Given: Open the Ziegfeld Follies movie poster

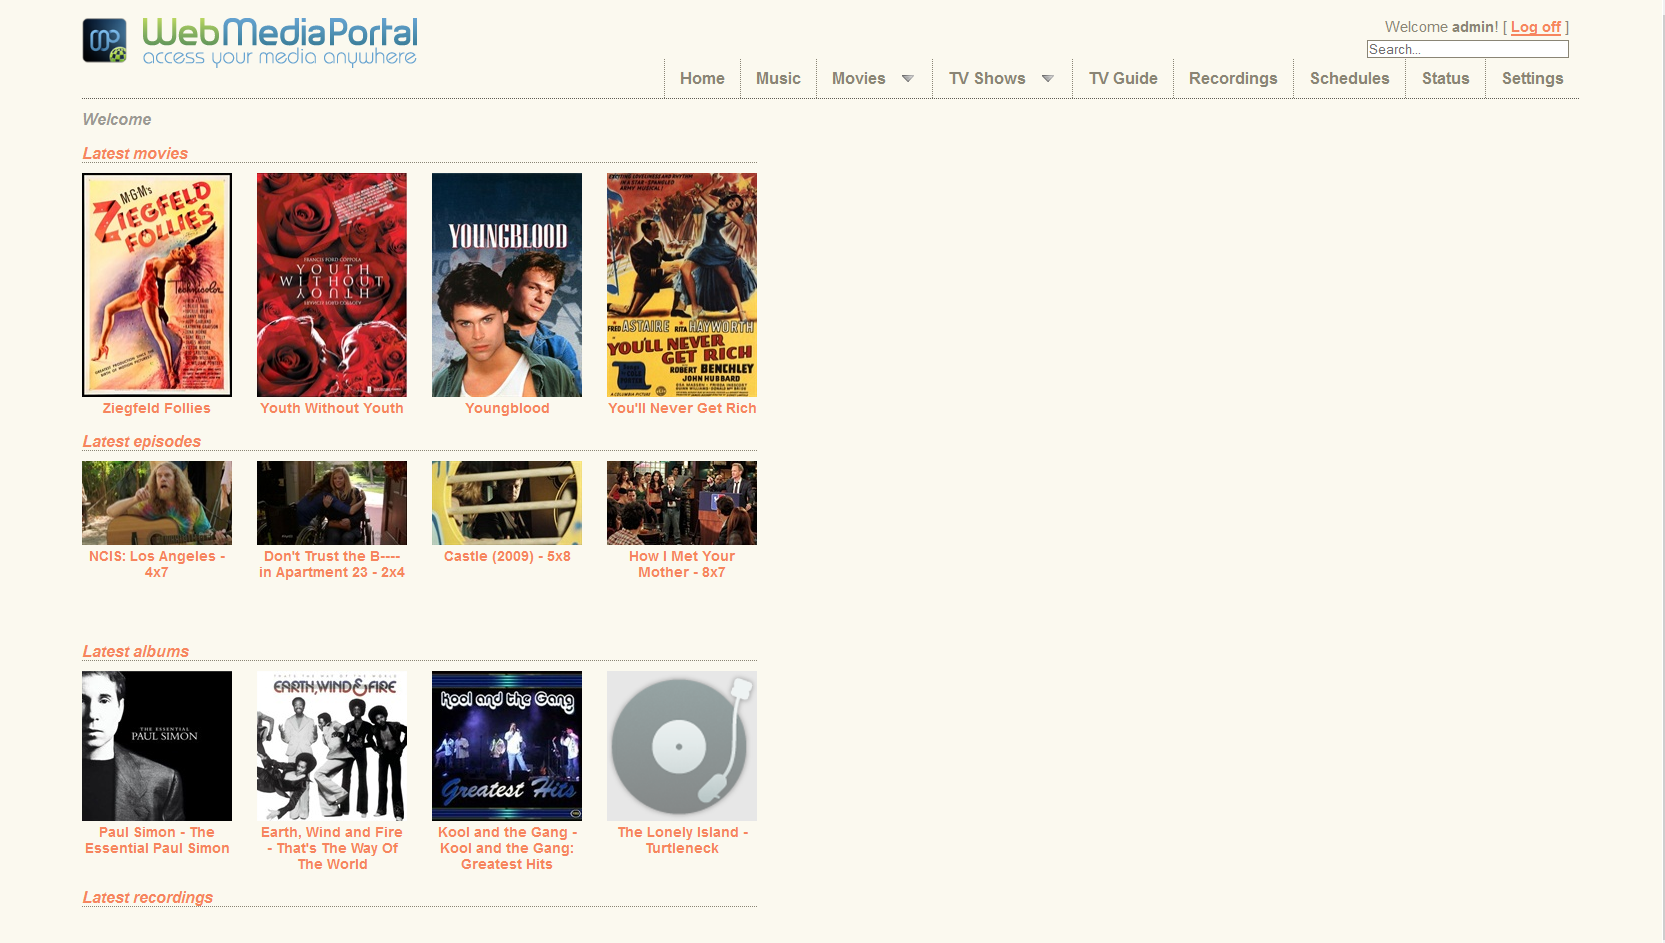Looking at the screenshot, I should pos(157,285).
